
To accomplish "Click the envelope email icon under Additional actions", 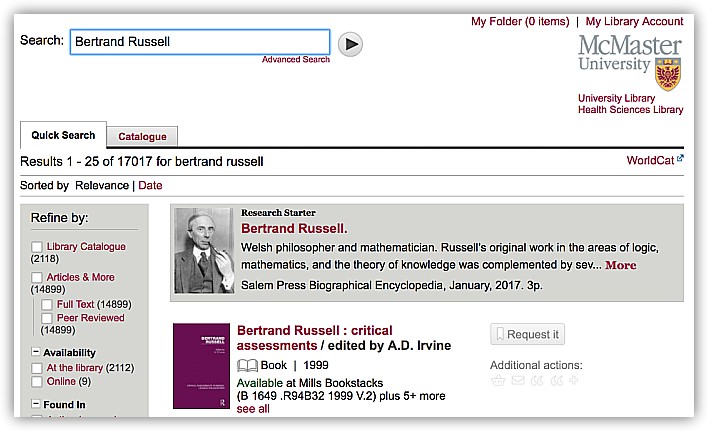I will click(518, 380).
